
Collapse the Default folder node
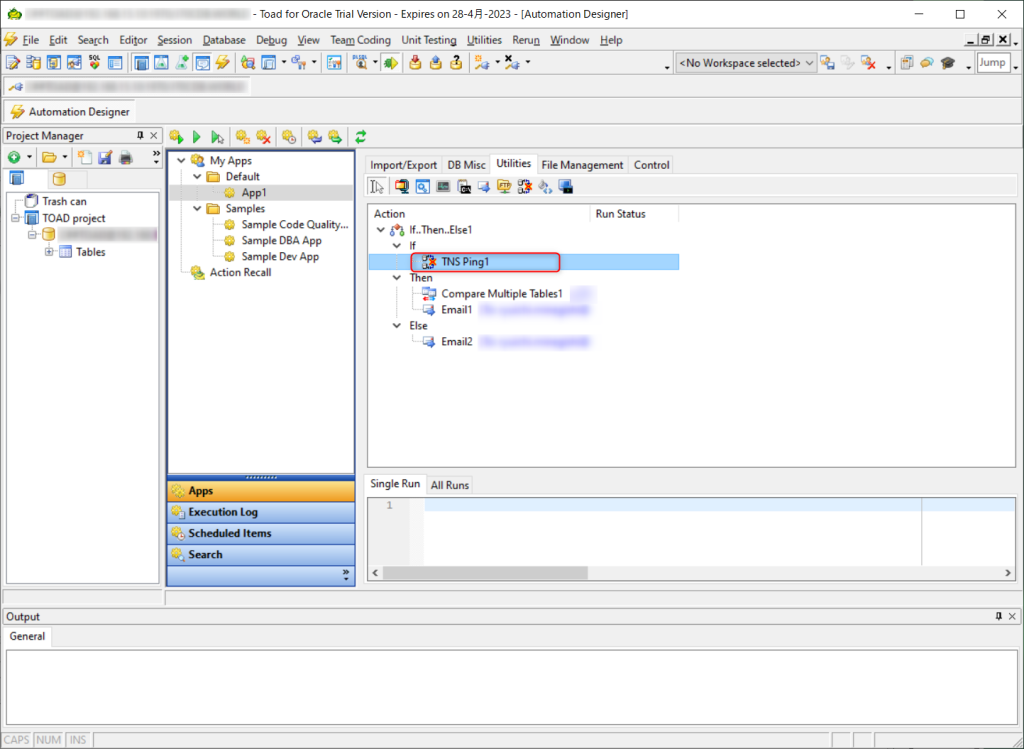197,176
